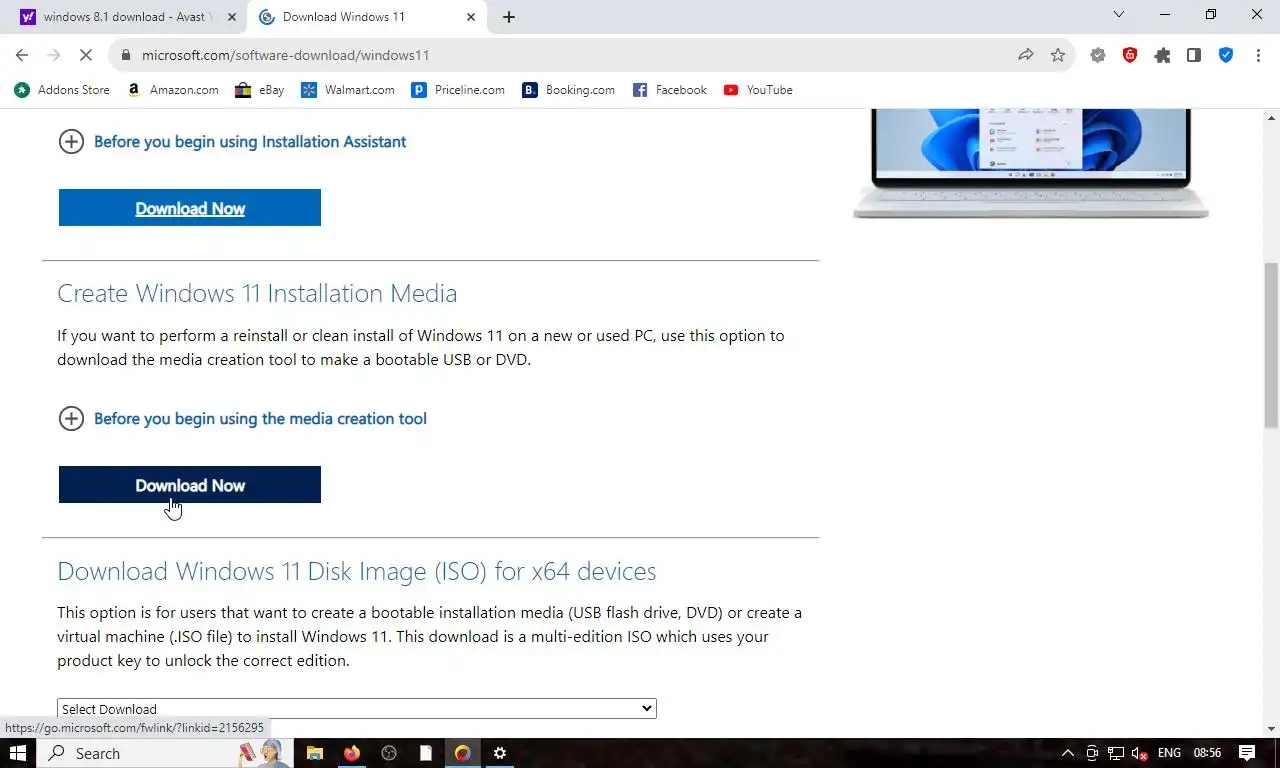Open the Addons Store bookmark
This screenshot has height=768, width=1280.
point(62,90)
